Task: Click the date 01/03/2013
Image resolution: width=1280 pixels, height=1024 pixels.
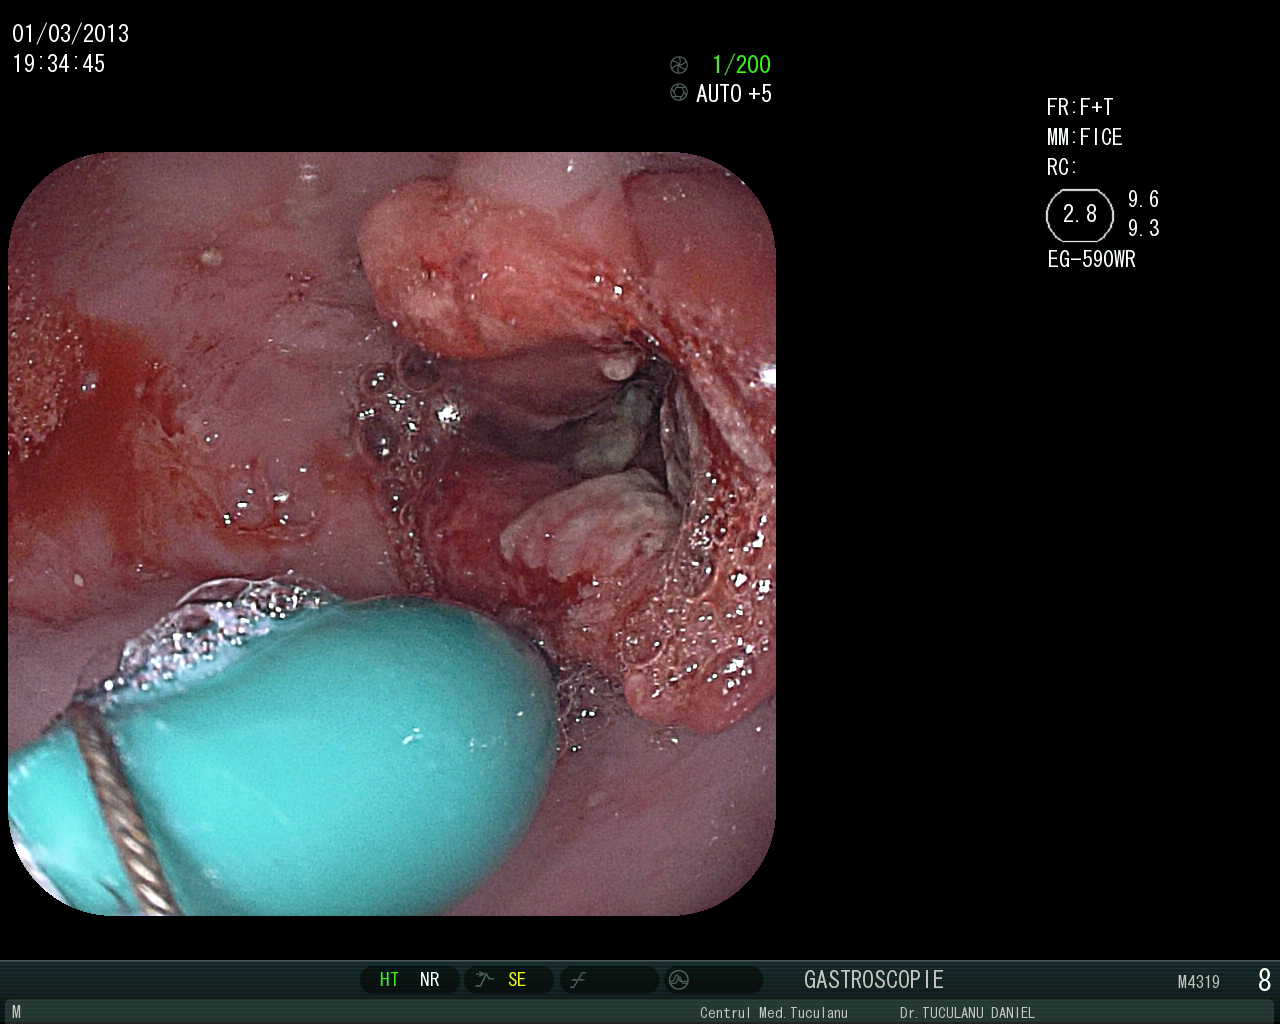Action: click(71, 34)
